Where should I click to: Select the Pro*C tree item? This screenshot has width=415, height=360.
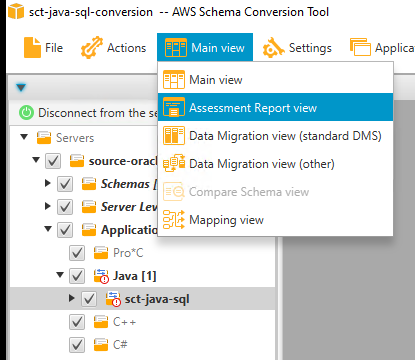[128, 253]
